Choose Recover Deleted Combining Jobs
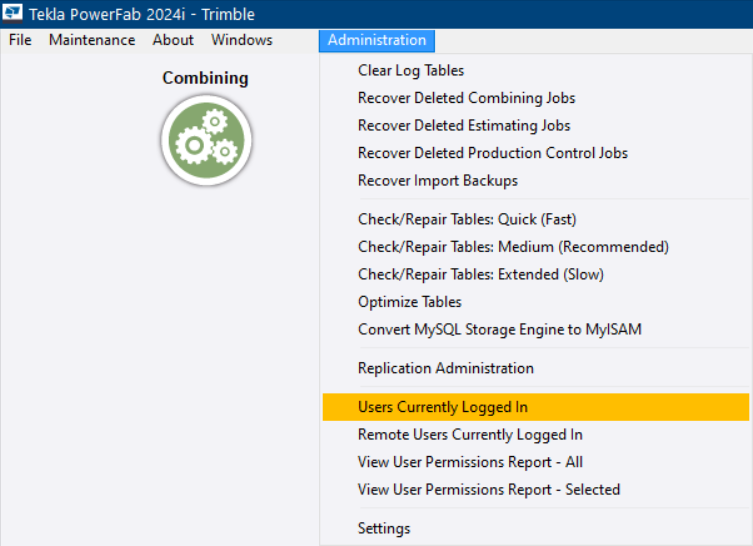 (466, 98)
